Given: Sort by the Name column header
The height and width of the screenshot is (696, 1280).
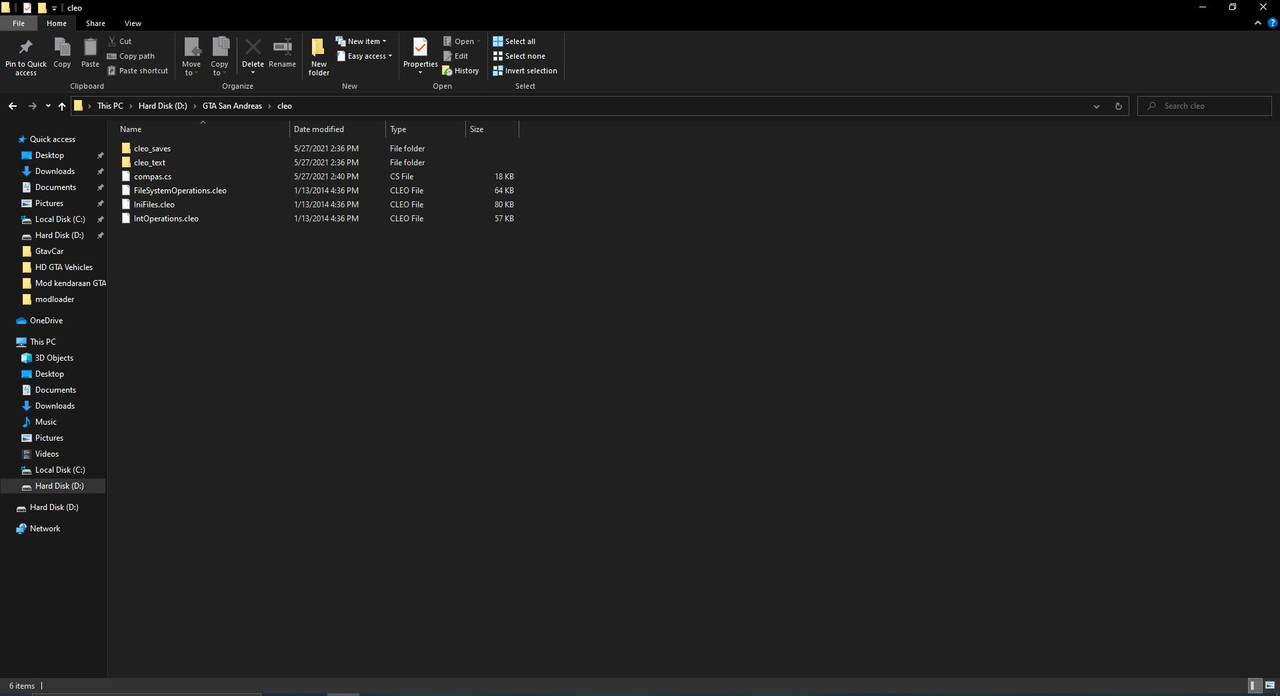Looking at the screenshot, I should coord(202,129).
